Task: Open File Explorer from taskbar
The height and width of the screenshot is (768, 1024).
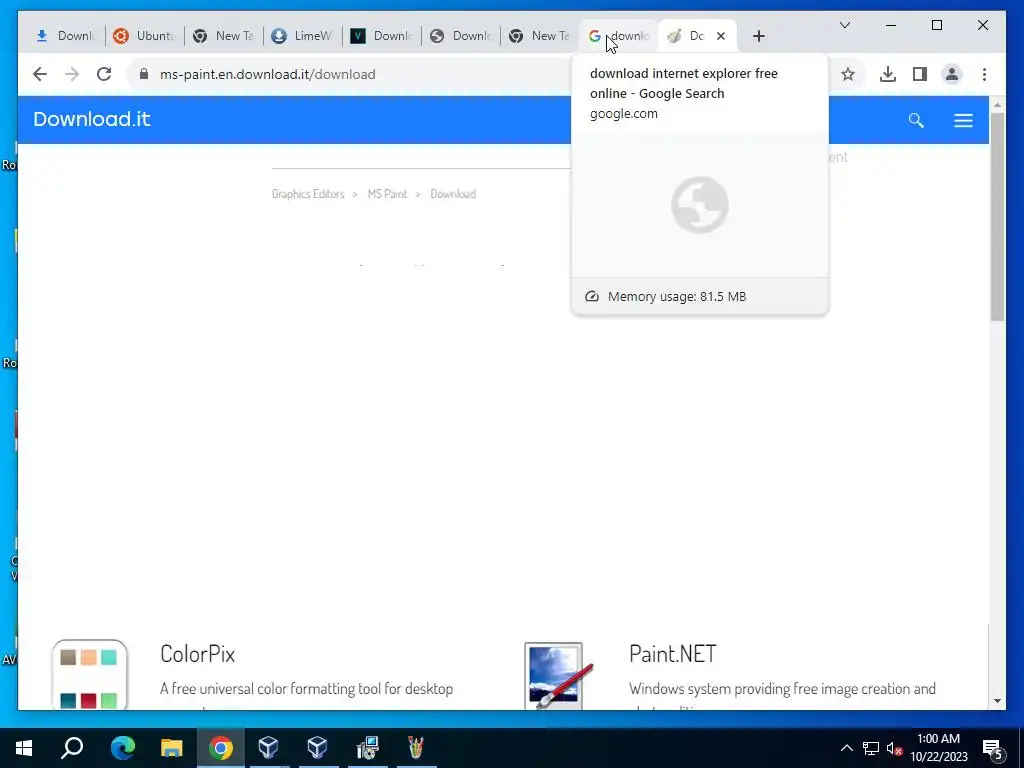Action: point(172,747)
